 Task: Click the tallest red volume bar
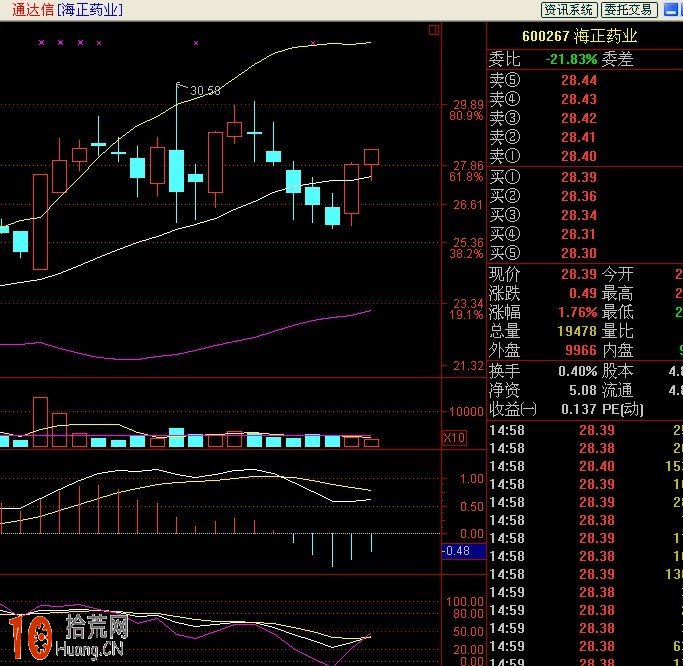40,422
